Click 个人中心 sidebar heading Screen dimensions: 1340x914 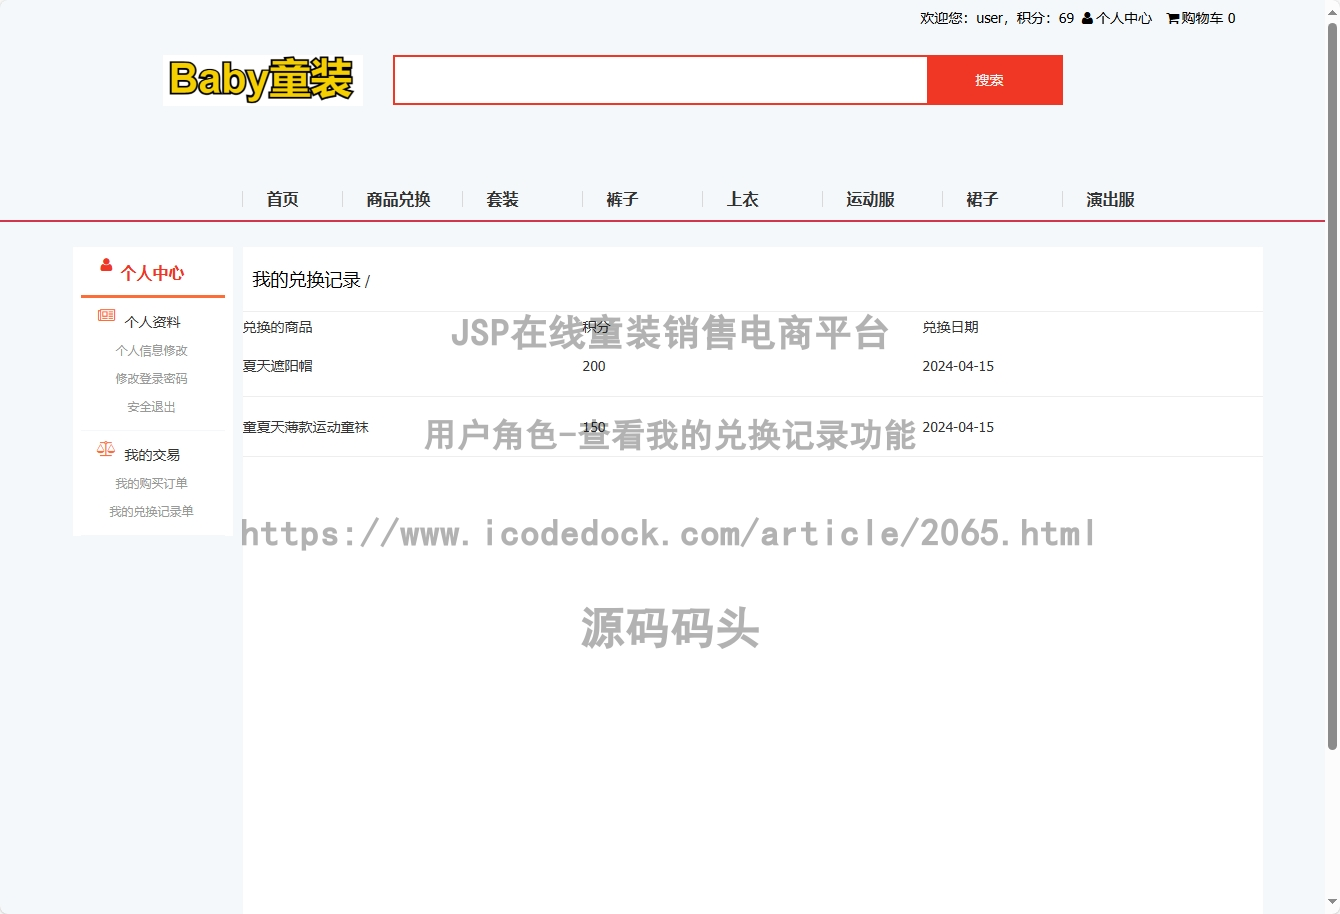tap(152, 273)
